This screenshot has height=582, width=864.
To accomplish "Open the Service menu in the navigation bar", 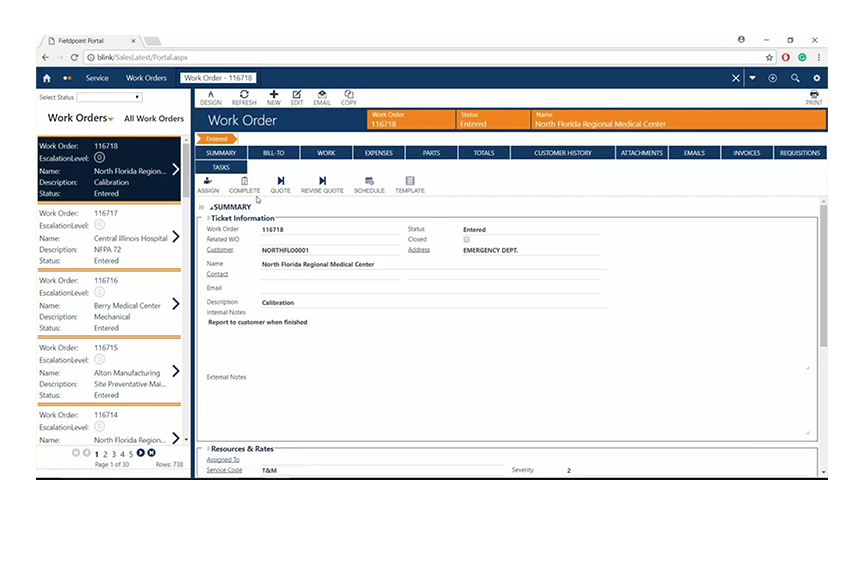I will click(x=97, y=77).
